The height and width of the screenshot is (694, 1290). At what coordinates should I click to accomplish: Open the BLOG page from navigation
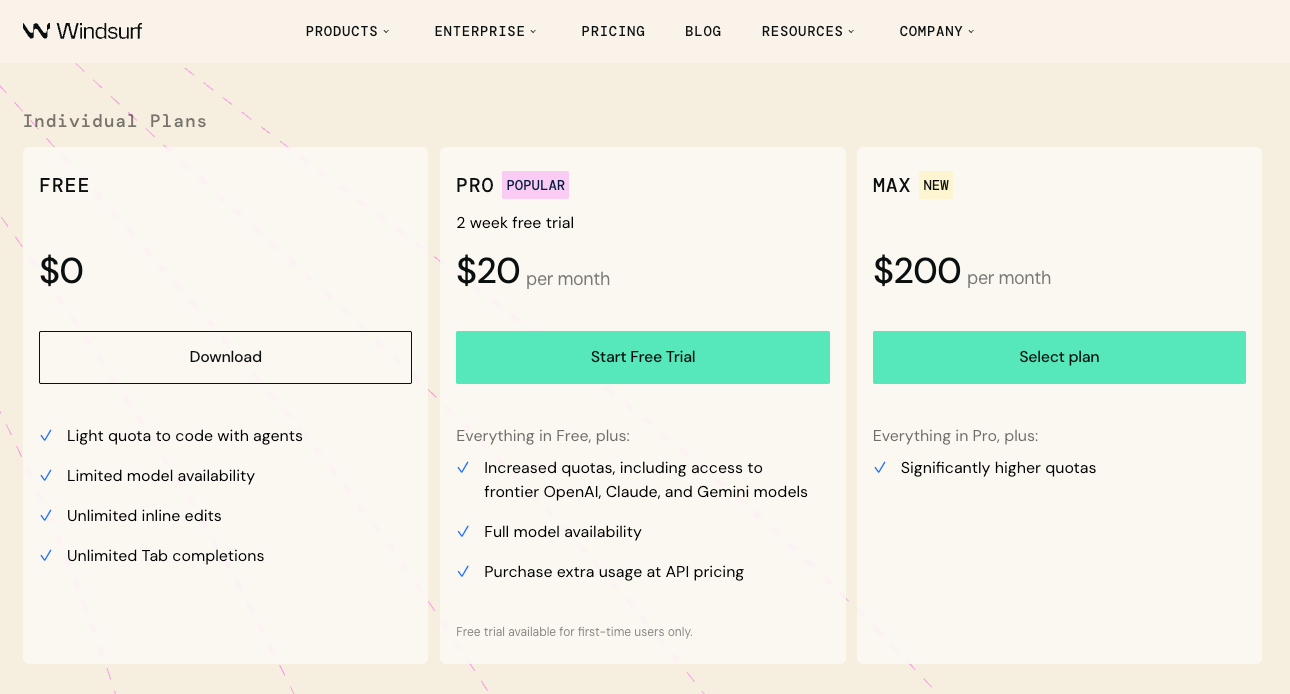coord(703,31)
